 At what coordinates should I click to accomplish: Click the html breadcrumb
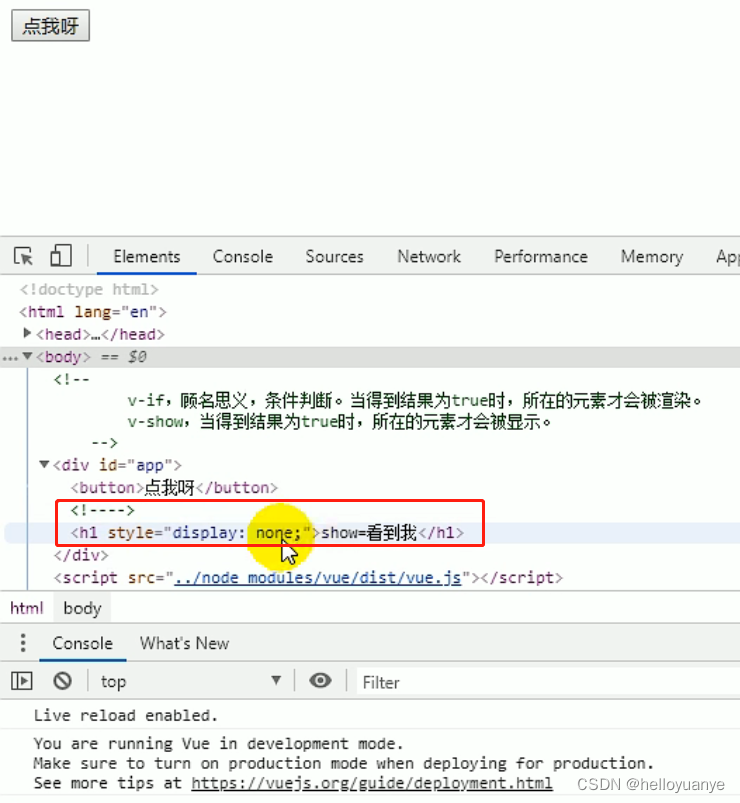tap(27, 608)
